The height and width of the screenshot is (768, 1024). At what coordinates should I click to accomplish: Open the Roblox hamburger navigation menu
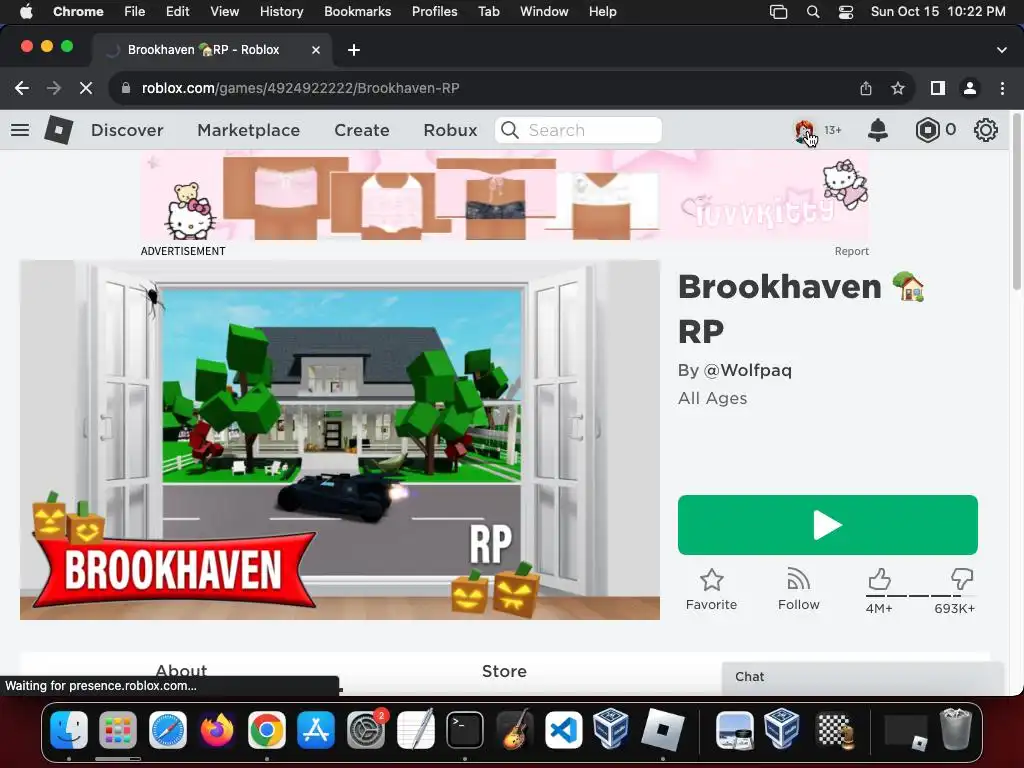[20, 130]
